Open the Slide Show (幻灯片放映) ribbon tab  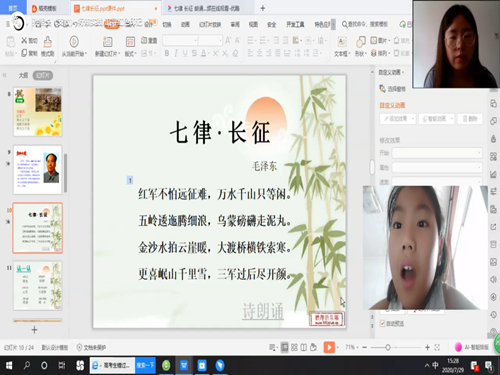coord(210,24)
